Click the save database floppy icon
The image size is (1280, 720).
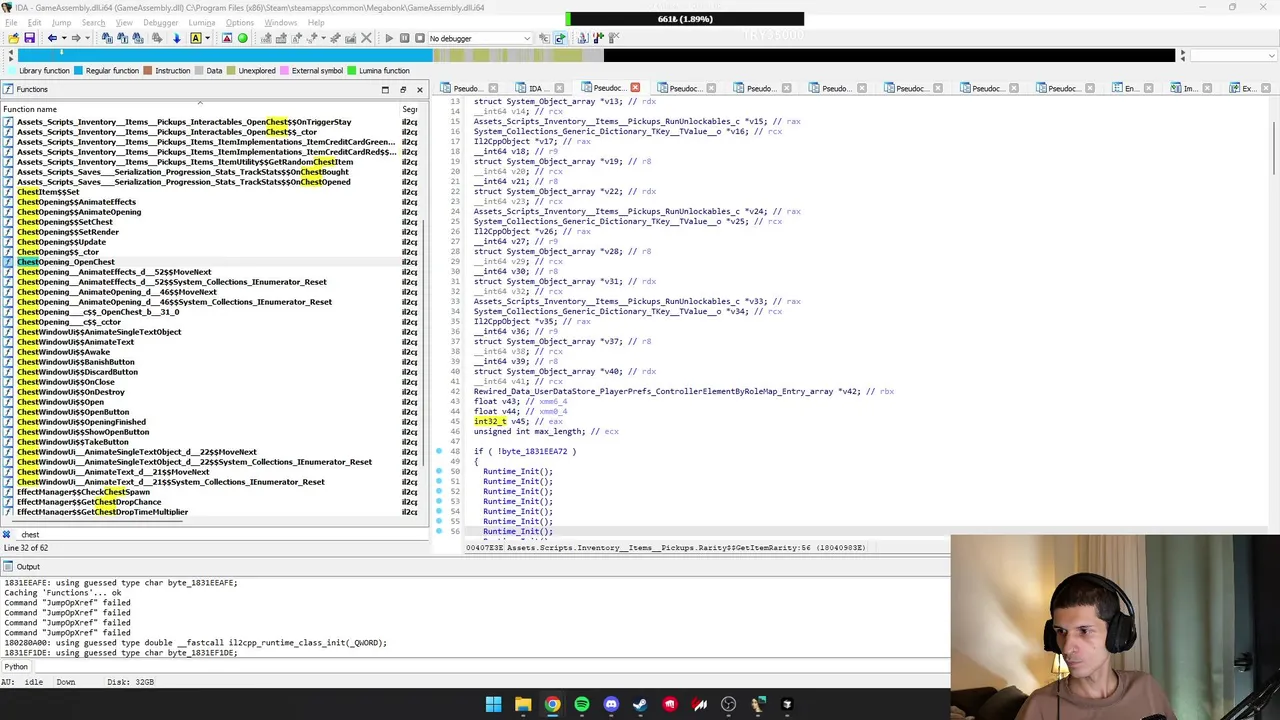click(29, 38)
